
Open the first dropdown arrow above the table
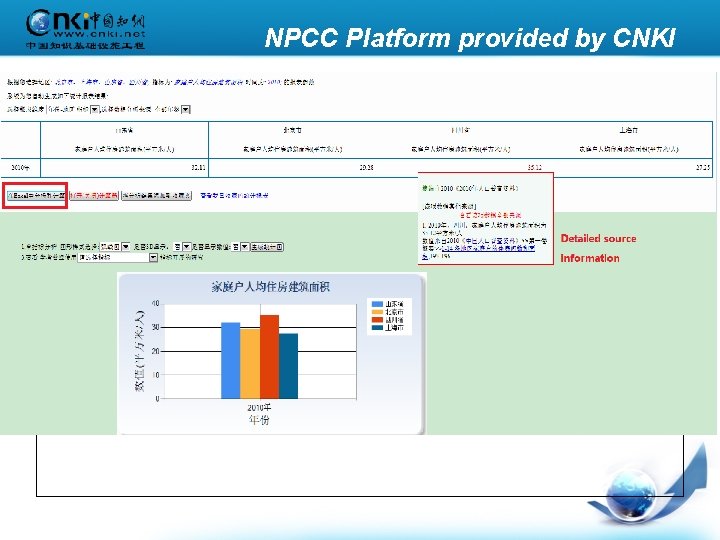click(x=95, y=109)
